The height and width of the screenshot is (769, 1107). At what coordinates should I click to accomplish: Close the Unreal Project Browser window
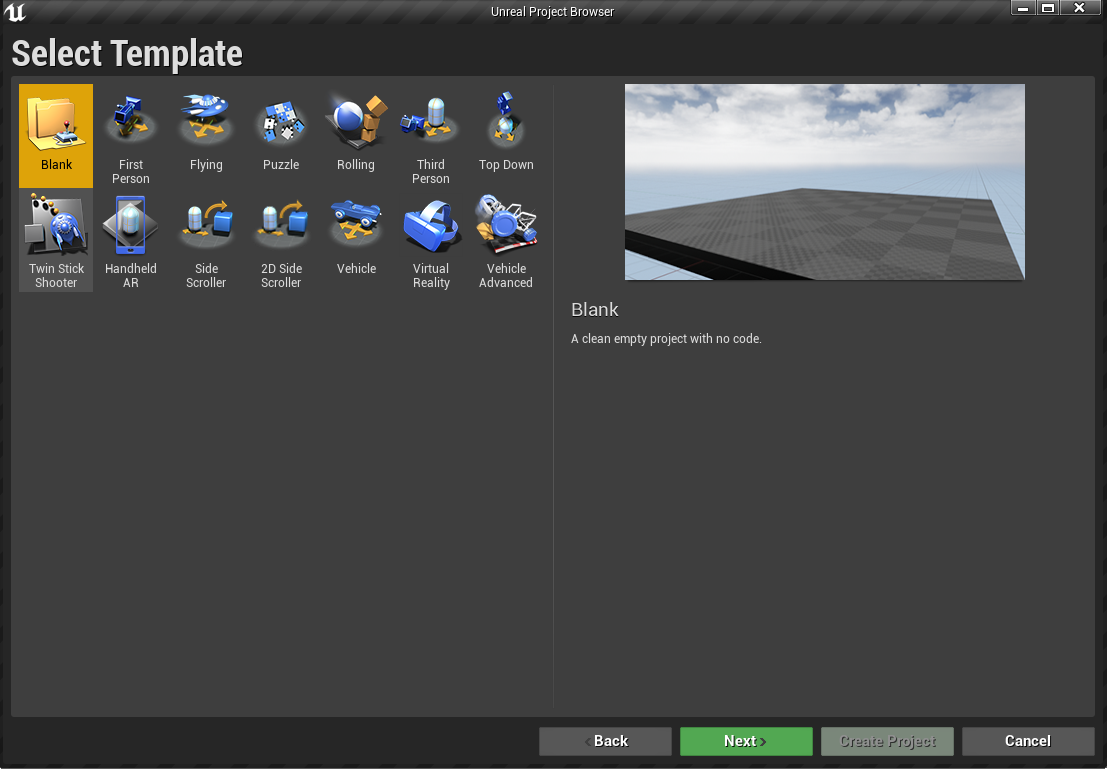point(1079,8)
